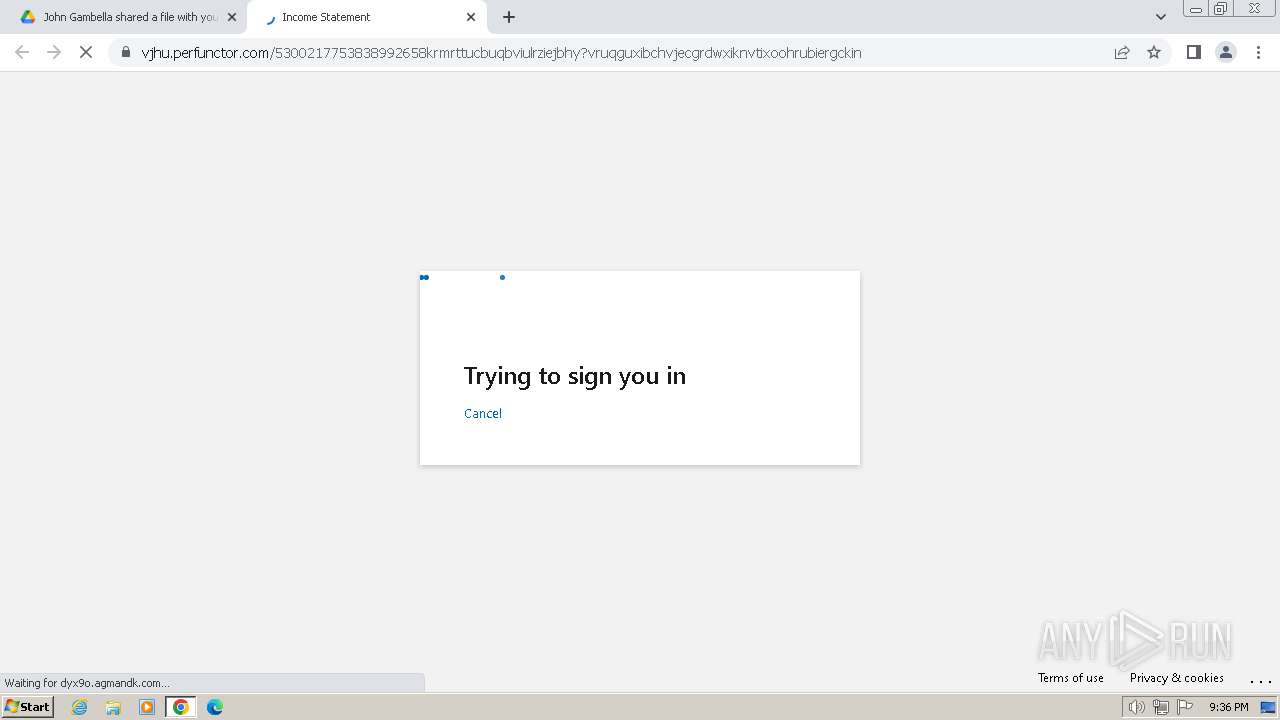Screen dimensions: 1280x720
Task: Go forward to next page
Action: point(54,52)
